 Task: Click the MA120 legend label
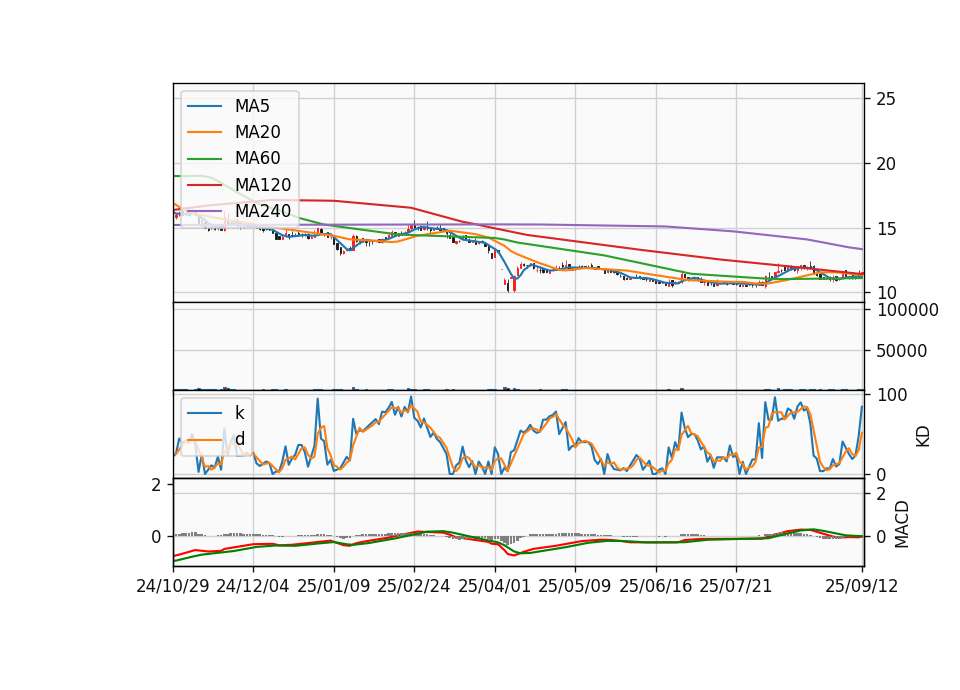(263, 185)
